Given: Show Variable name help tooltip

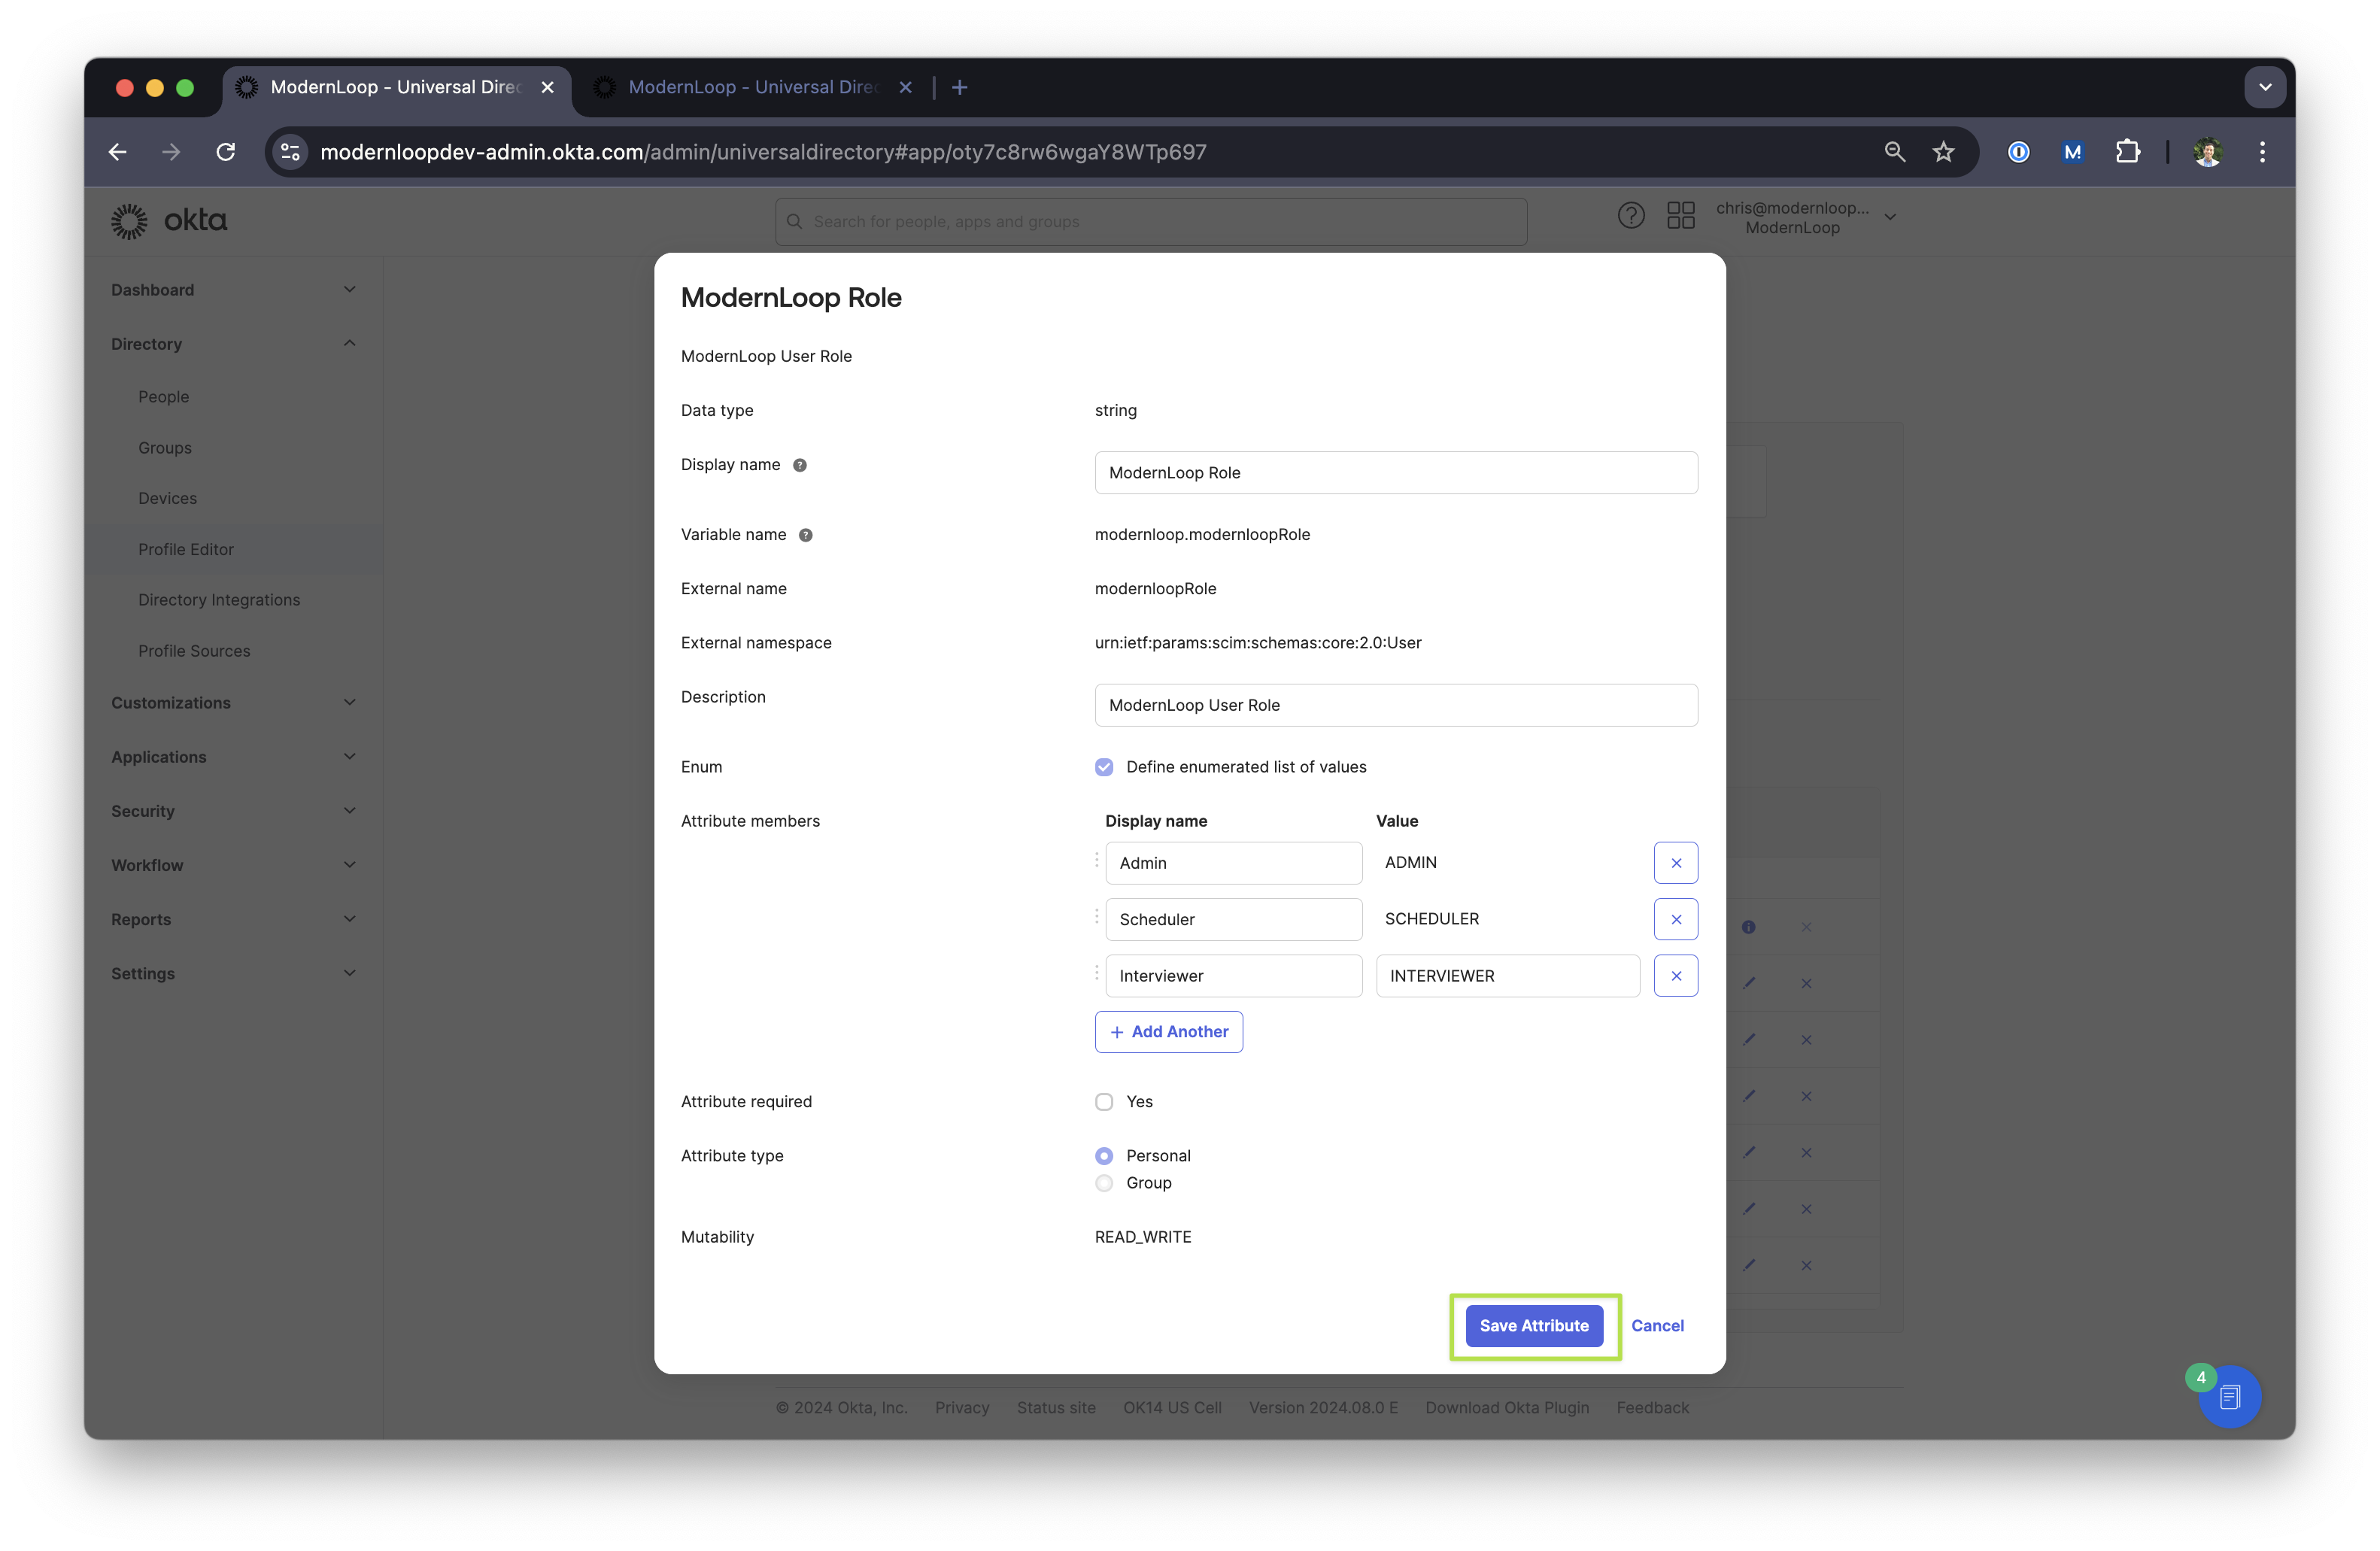Looking at the screenshot, I should (x=806, y=535).
